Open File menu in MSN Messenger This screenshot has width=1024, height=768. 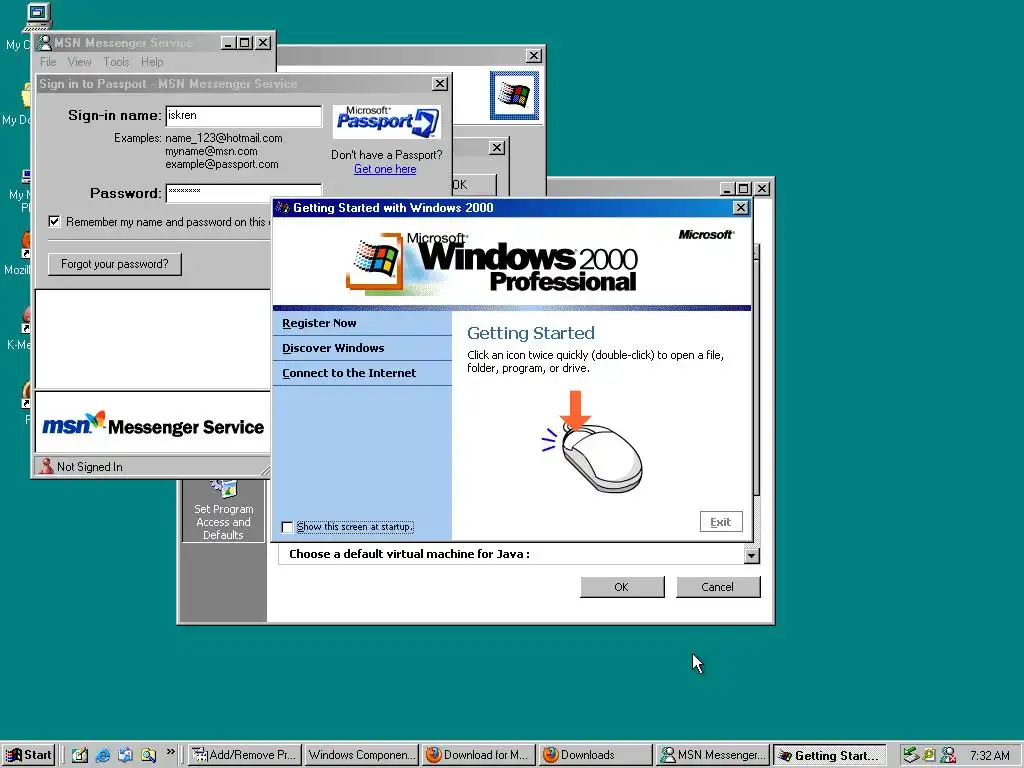click(x=48, y=62)
